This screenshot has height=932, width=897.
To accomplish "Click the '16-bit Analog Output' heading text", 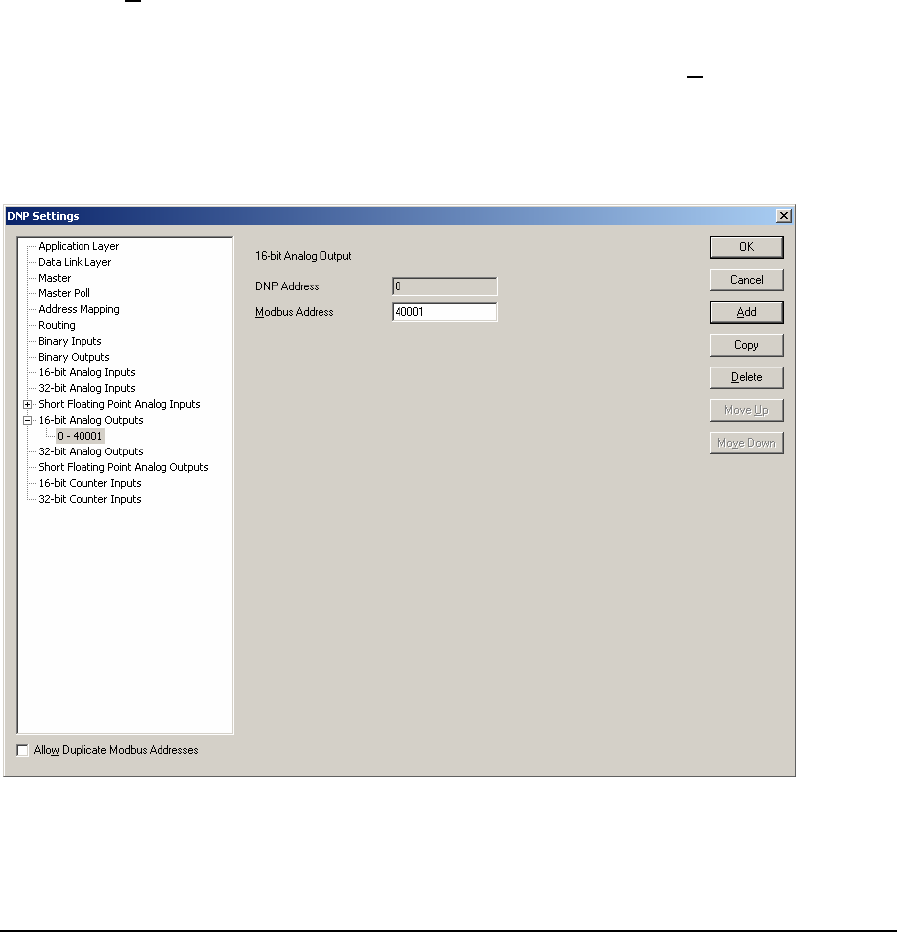I will click(303, 256).
